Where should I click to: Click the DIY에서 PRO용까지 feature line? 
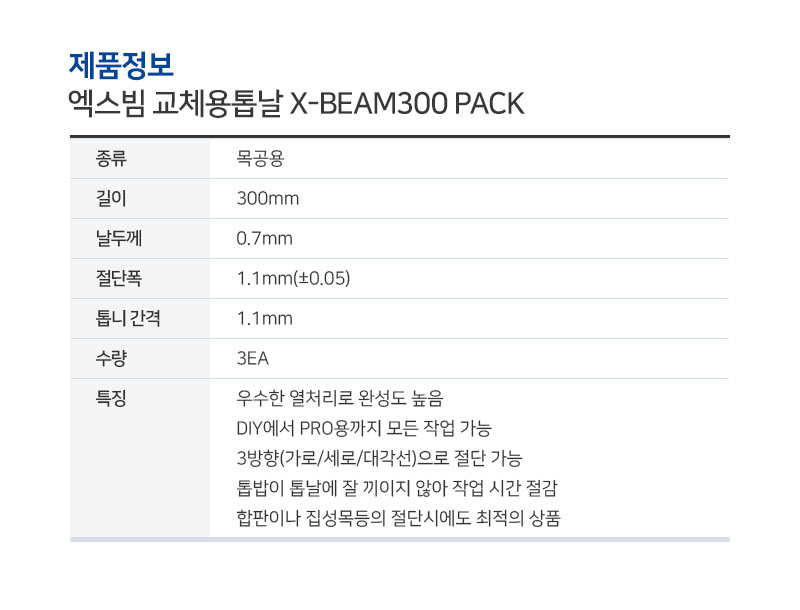click(x=364, y=428)
